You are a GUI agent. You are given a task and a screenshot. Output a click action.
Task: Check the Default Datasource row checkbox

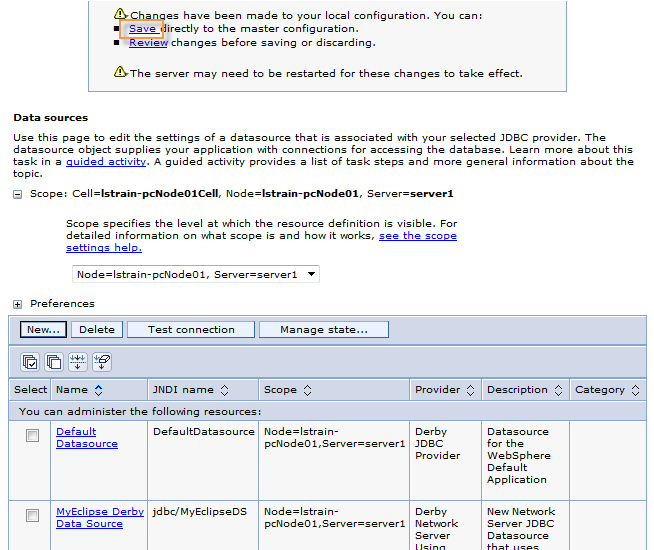pyautogui.click(x=32, y=436)
